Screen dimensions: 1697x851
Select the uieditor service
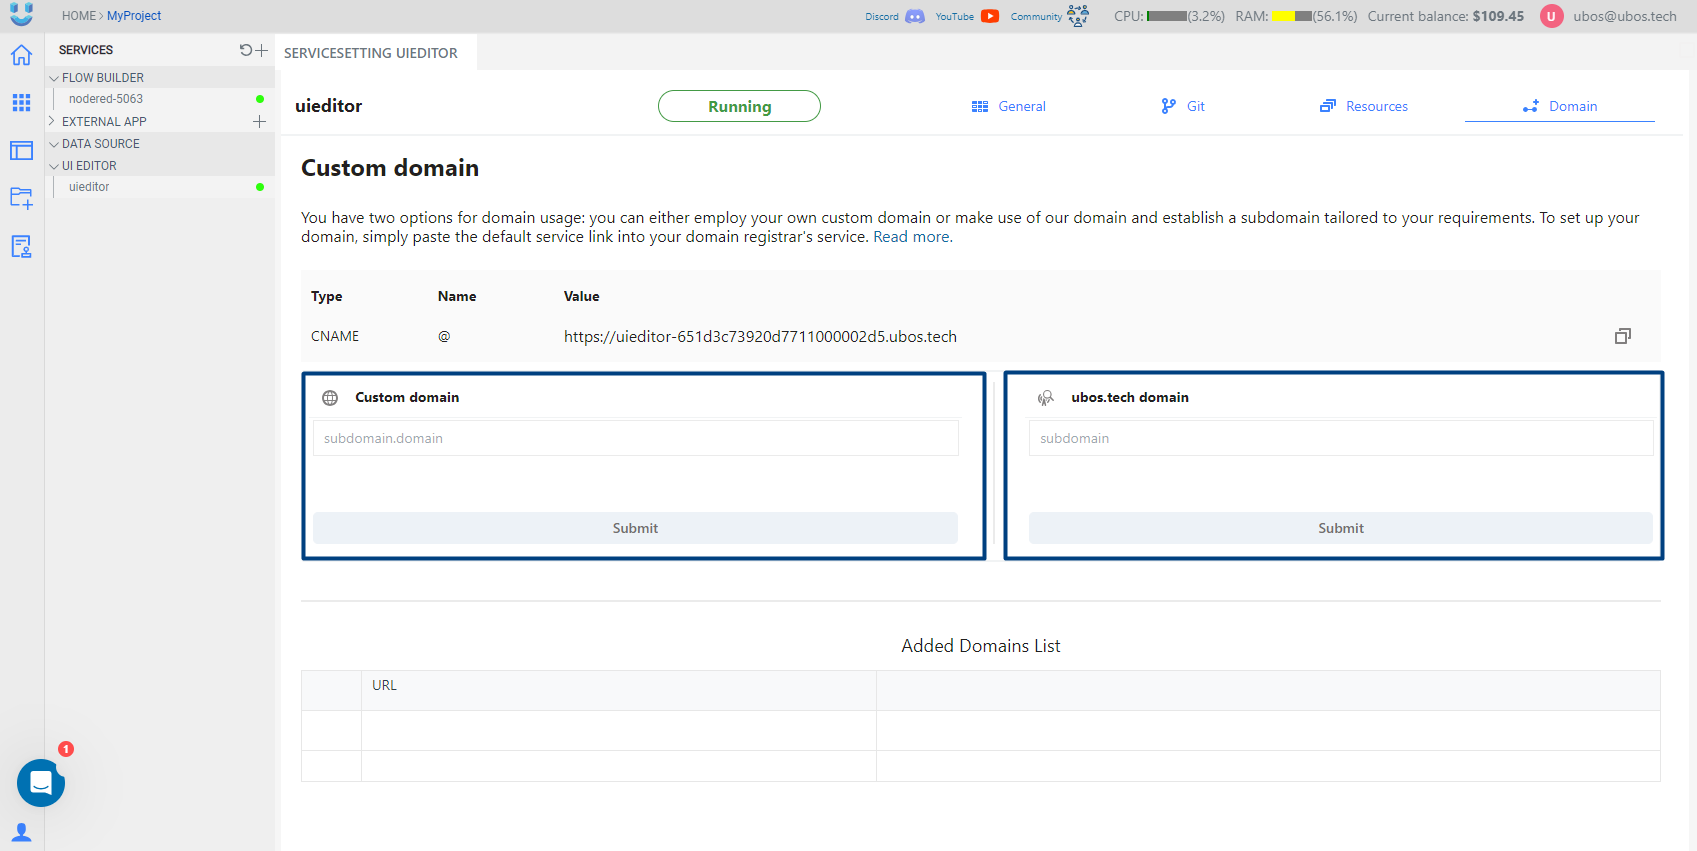pos(89,187)
